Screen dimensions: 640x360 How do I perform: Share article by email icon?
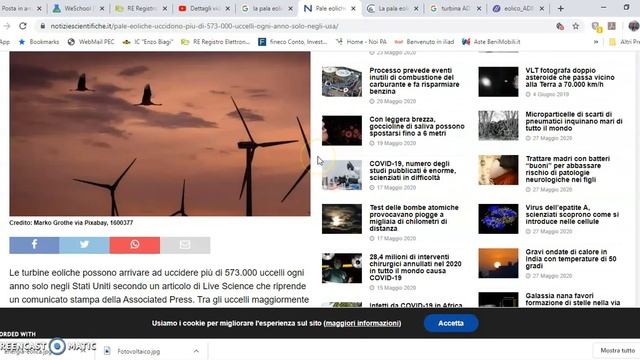click(185, 245)
